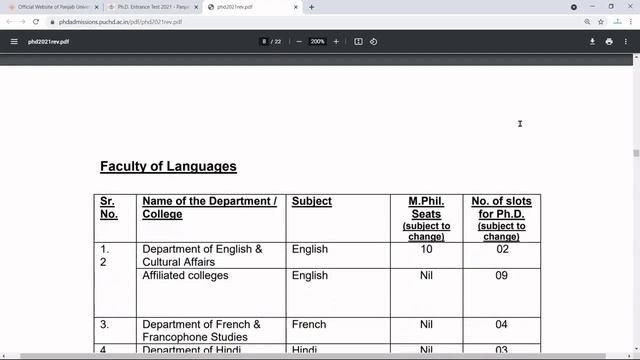
Task: Close the Official Website tab
Action: point(96,7)
